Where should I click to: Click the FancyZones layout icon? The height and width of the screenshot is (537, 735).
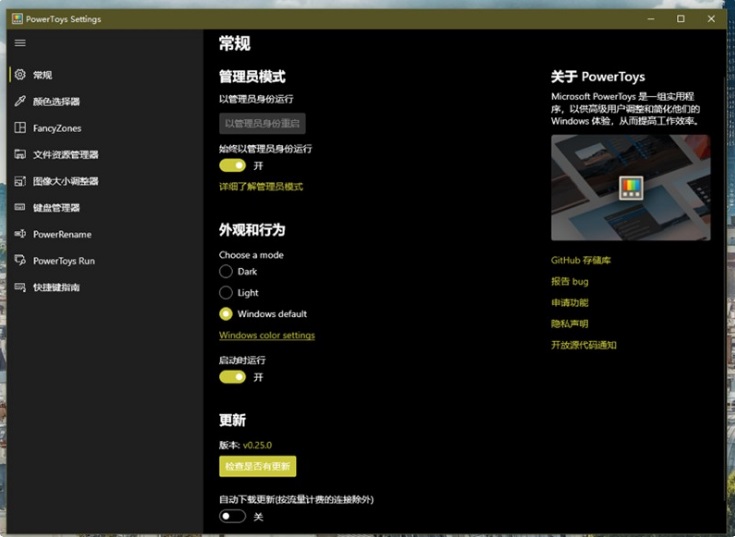tap(20, 127)
